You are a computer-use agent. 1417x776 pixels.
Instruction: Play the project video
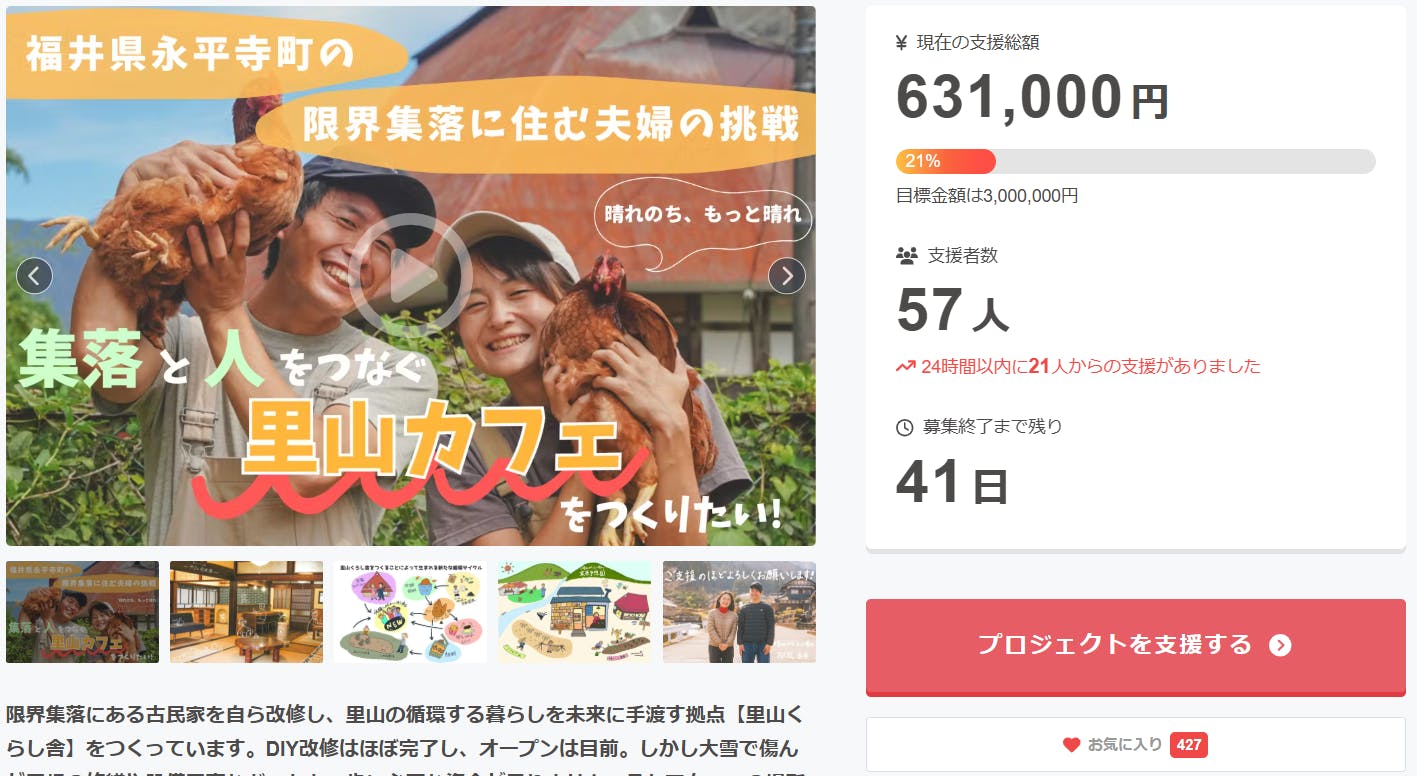tap(411, 274)
